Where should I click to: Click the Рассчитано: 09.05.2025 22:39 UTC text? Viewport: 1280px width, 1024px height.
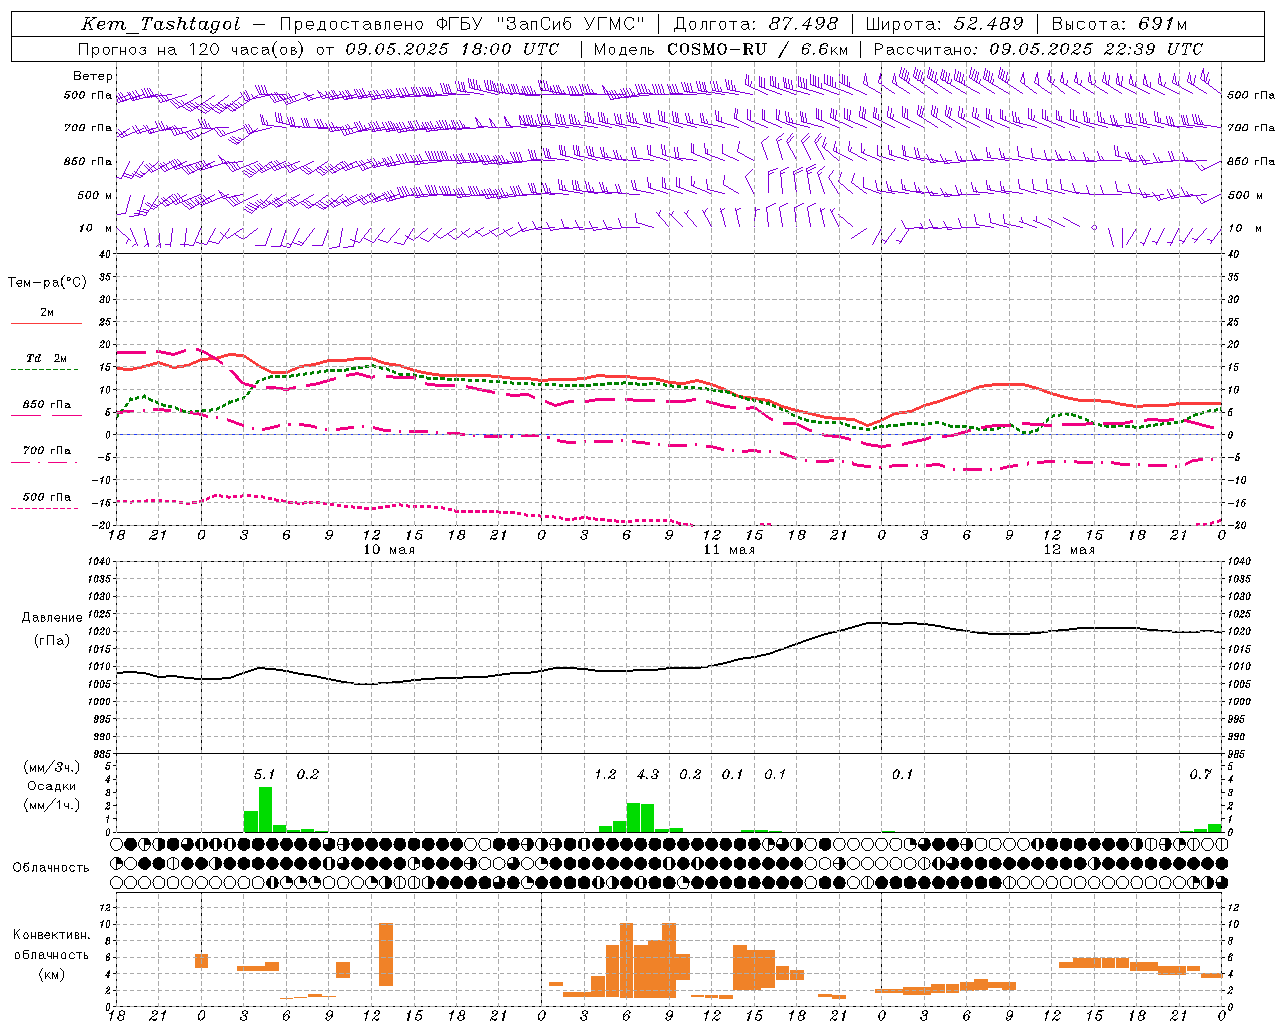click(1038, 49)
